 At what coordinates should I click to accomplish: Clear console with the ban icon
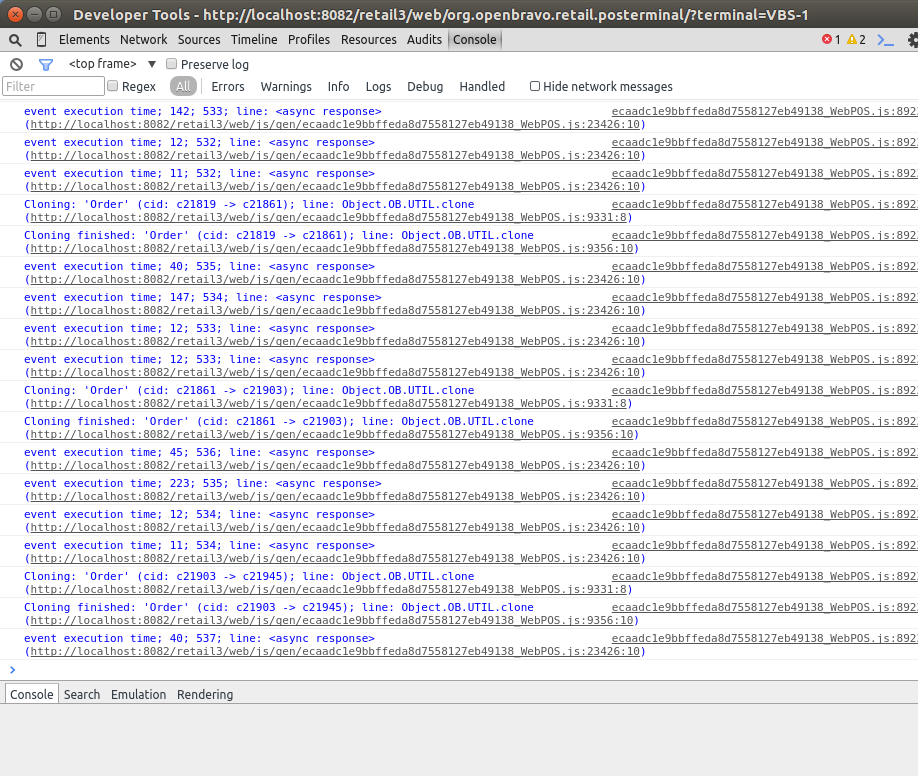[16, 64]
